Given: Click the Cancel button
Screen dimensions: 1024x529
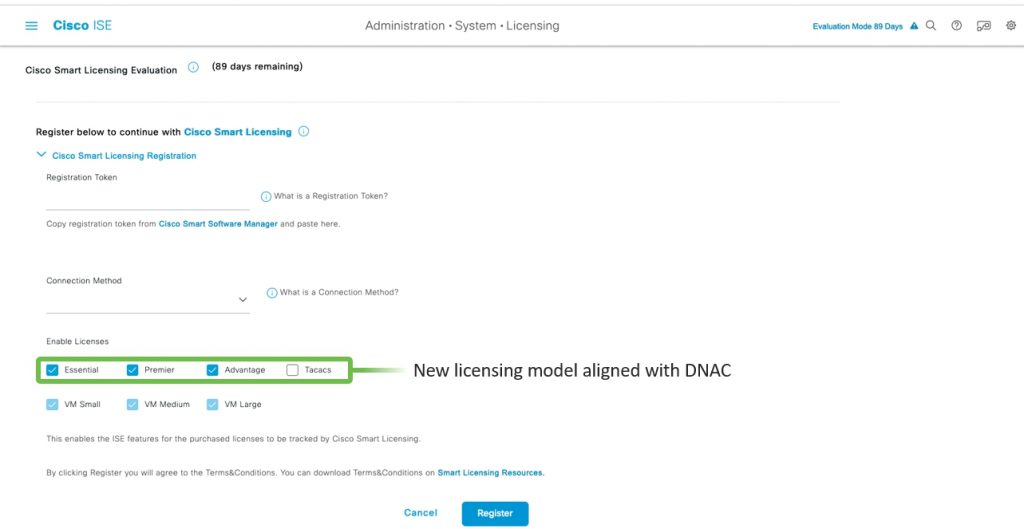Looking at the screenshot, I should pyautogui.click(x=420, y=513).
